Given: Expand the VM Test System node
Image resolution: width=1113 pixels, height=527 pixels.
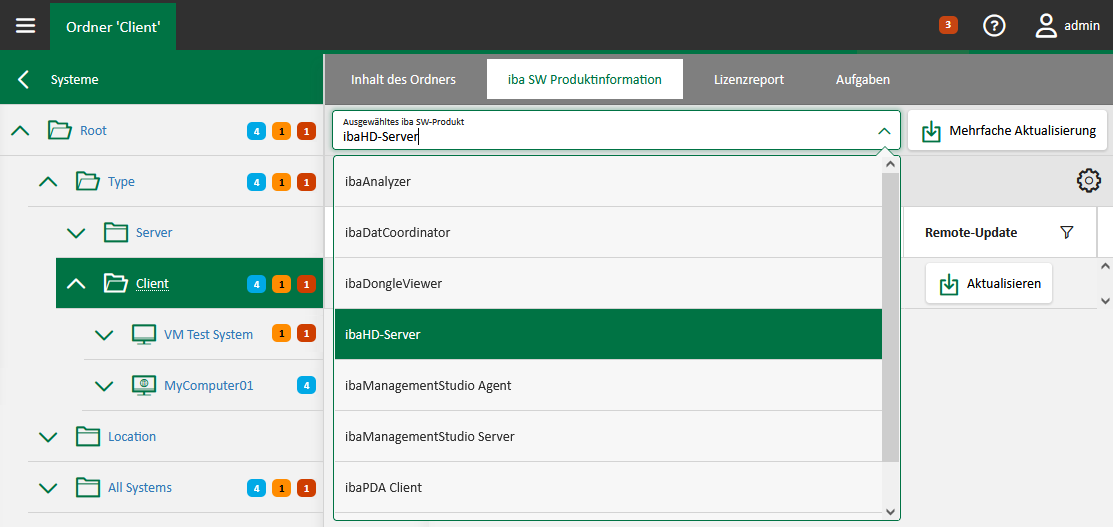Looking at the screenshot, I should (104, 335).
